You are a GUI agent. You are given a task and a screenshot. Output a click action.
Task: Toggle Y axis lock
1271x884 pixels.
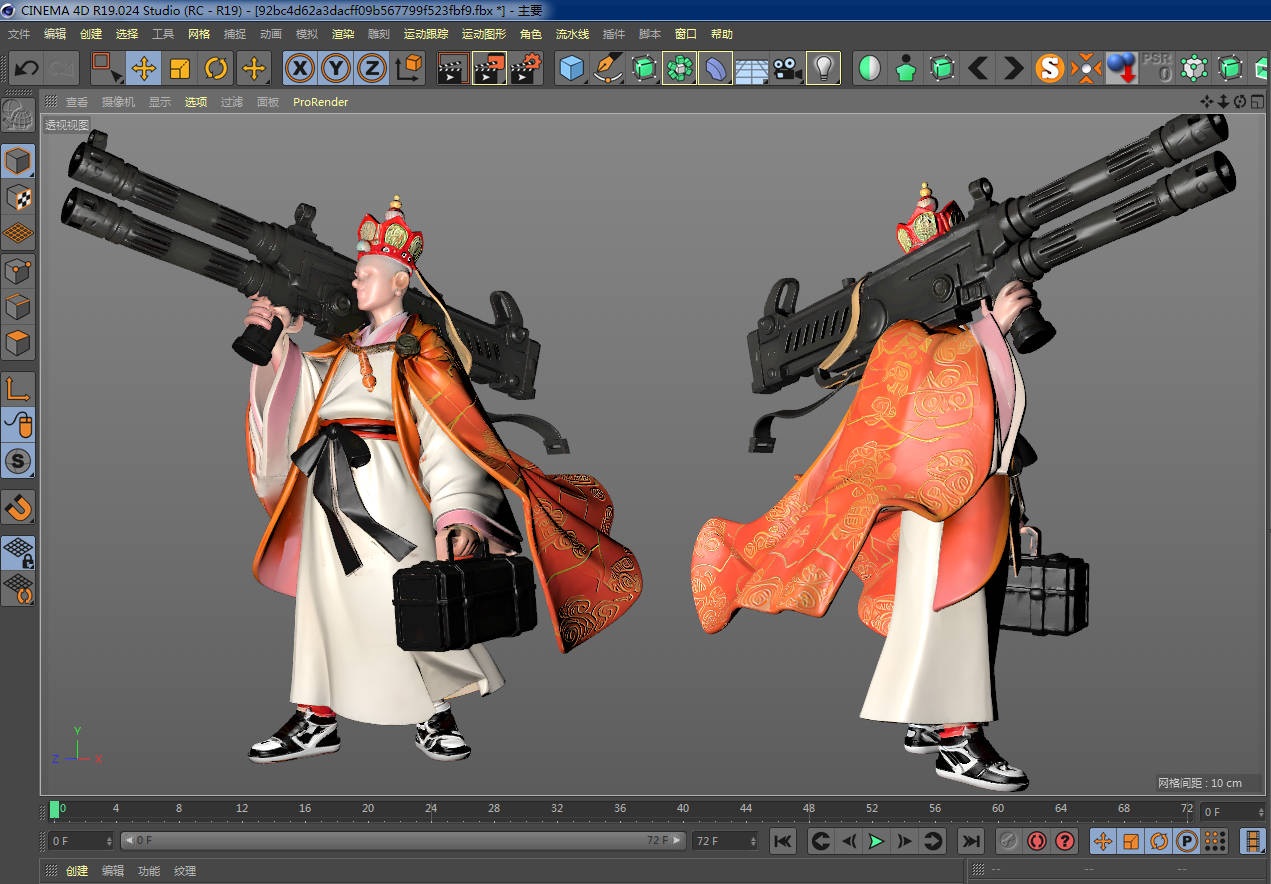[336, 69]
